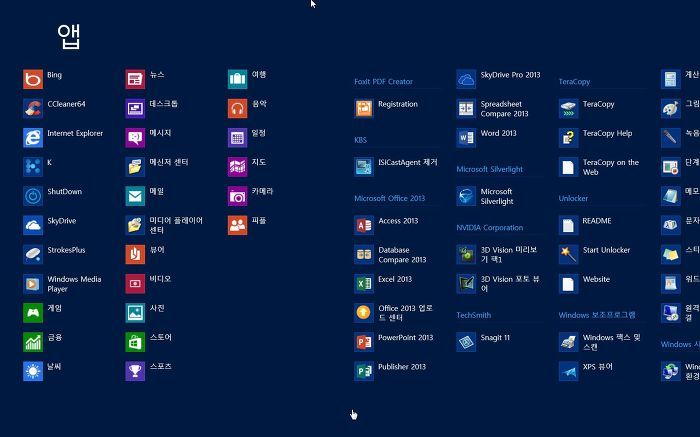Open Internet Explorer icon
Screen dimensions: 700x437
pyautogui.click(x=33, y=137)
